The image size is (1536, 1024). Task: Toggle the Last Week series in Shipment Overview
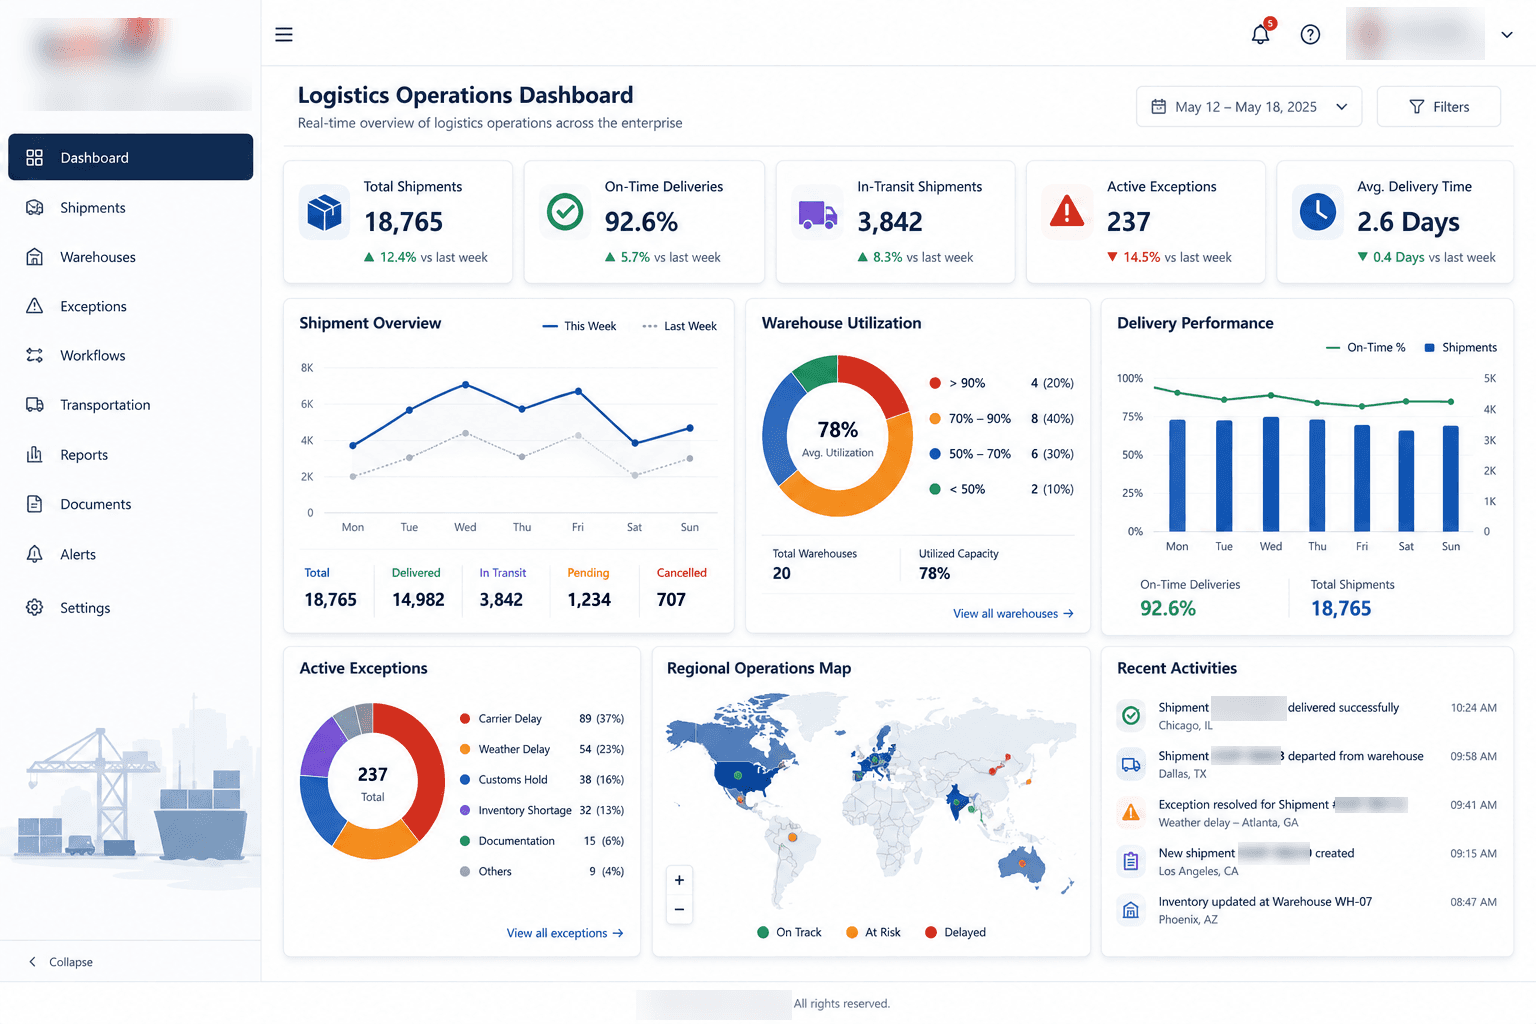click(x=679, y=326)
